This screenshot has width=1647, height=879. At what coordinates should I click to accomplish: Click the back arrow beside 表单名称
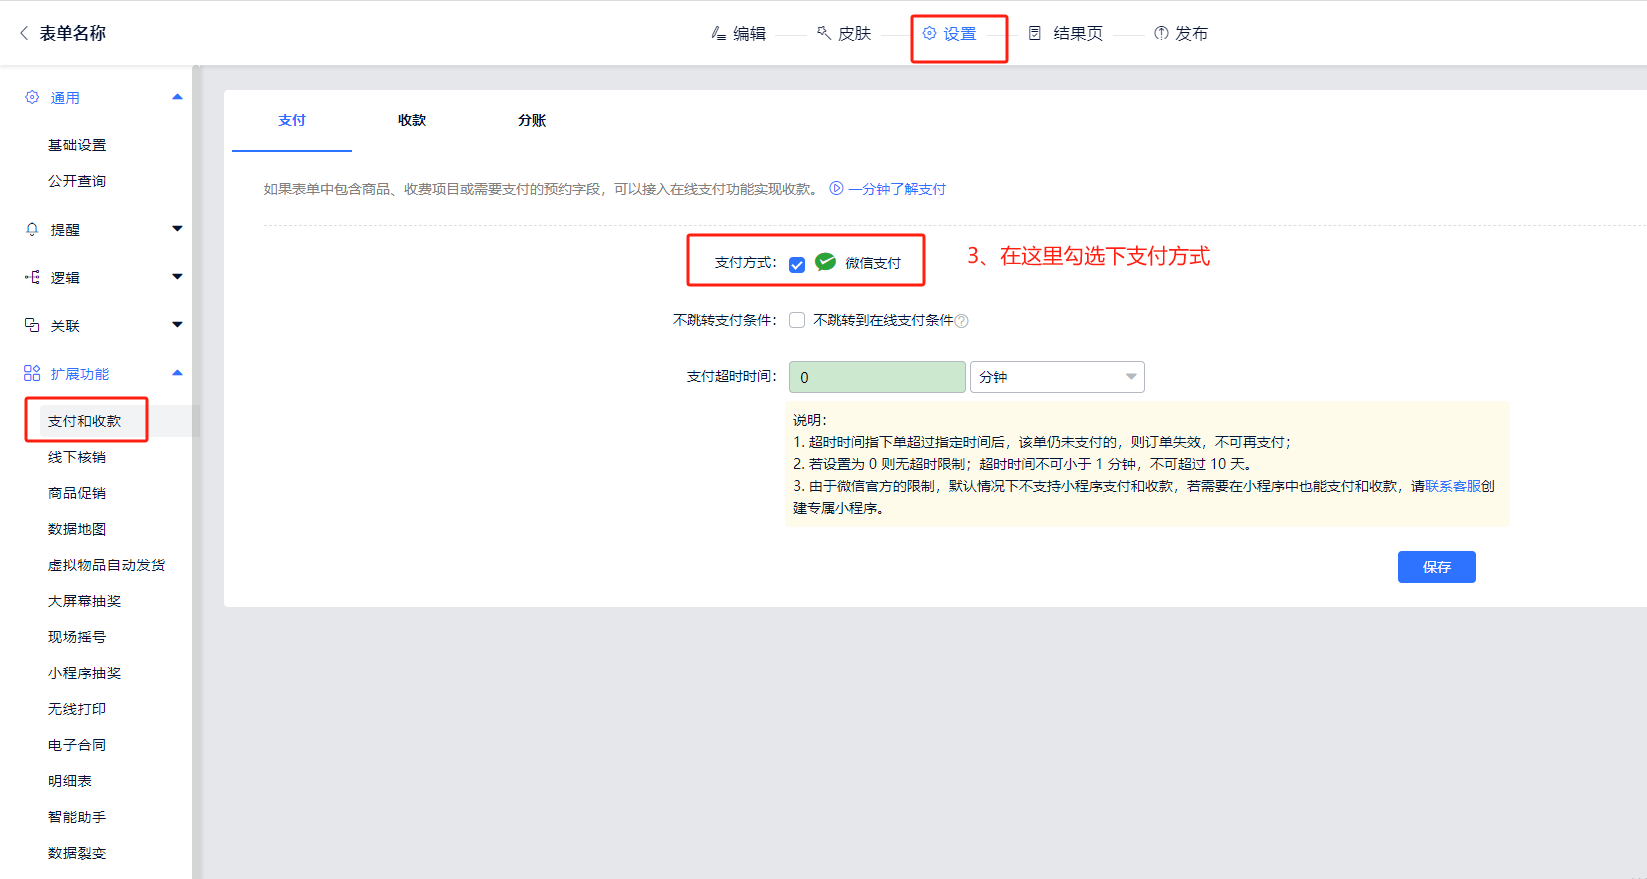[x=24, y=33]
